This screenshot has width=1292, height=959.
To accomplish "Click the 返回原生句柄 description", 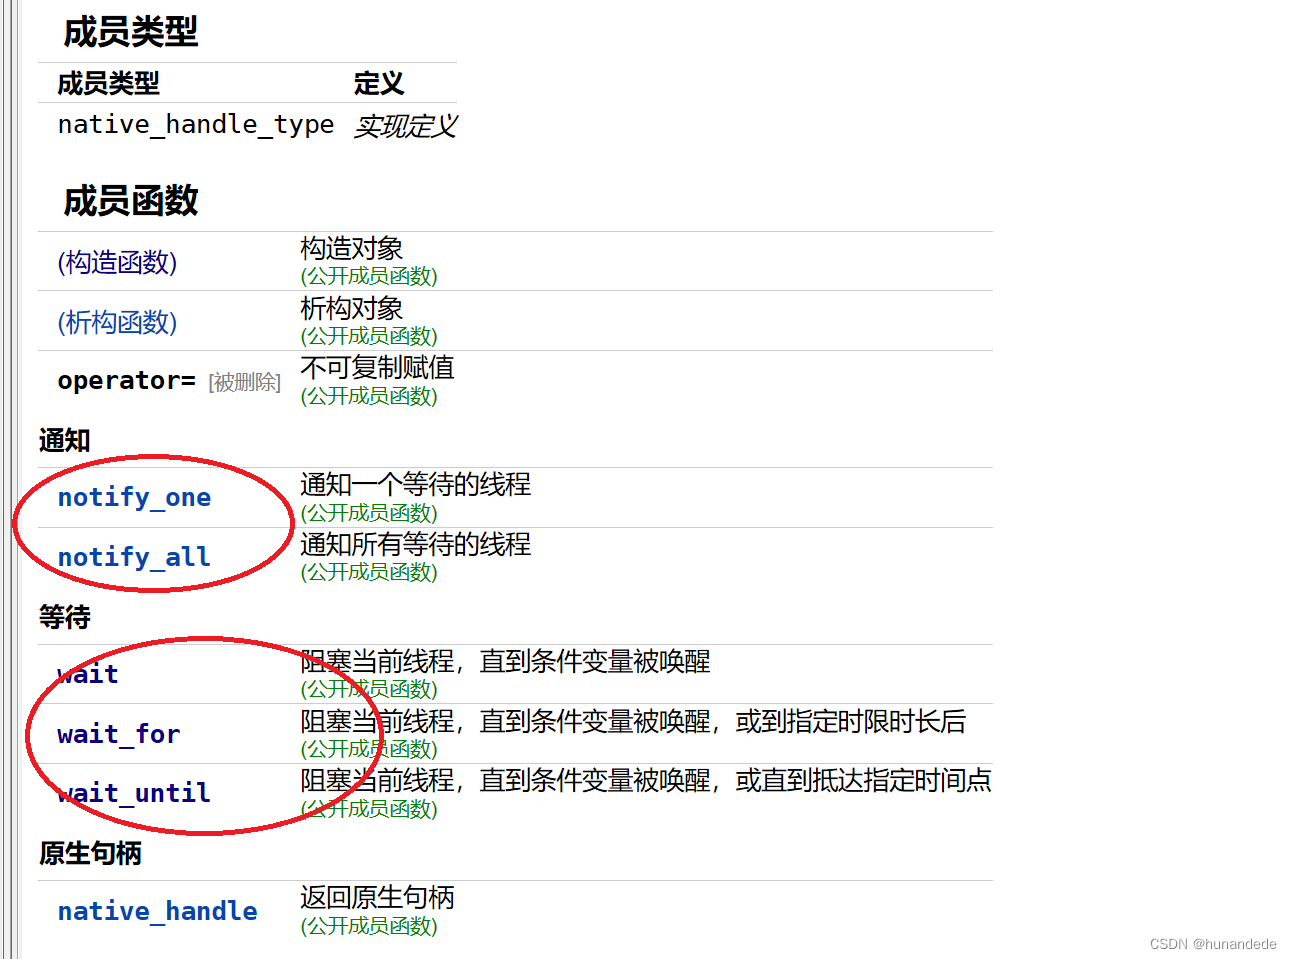I will (377, 898).
